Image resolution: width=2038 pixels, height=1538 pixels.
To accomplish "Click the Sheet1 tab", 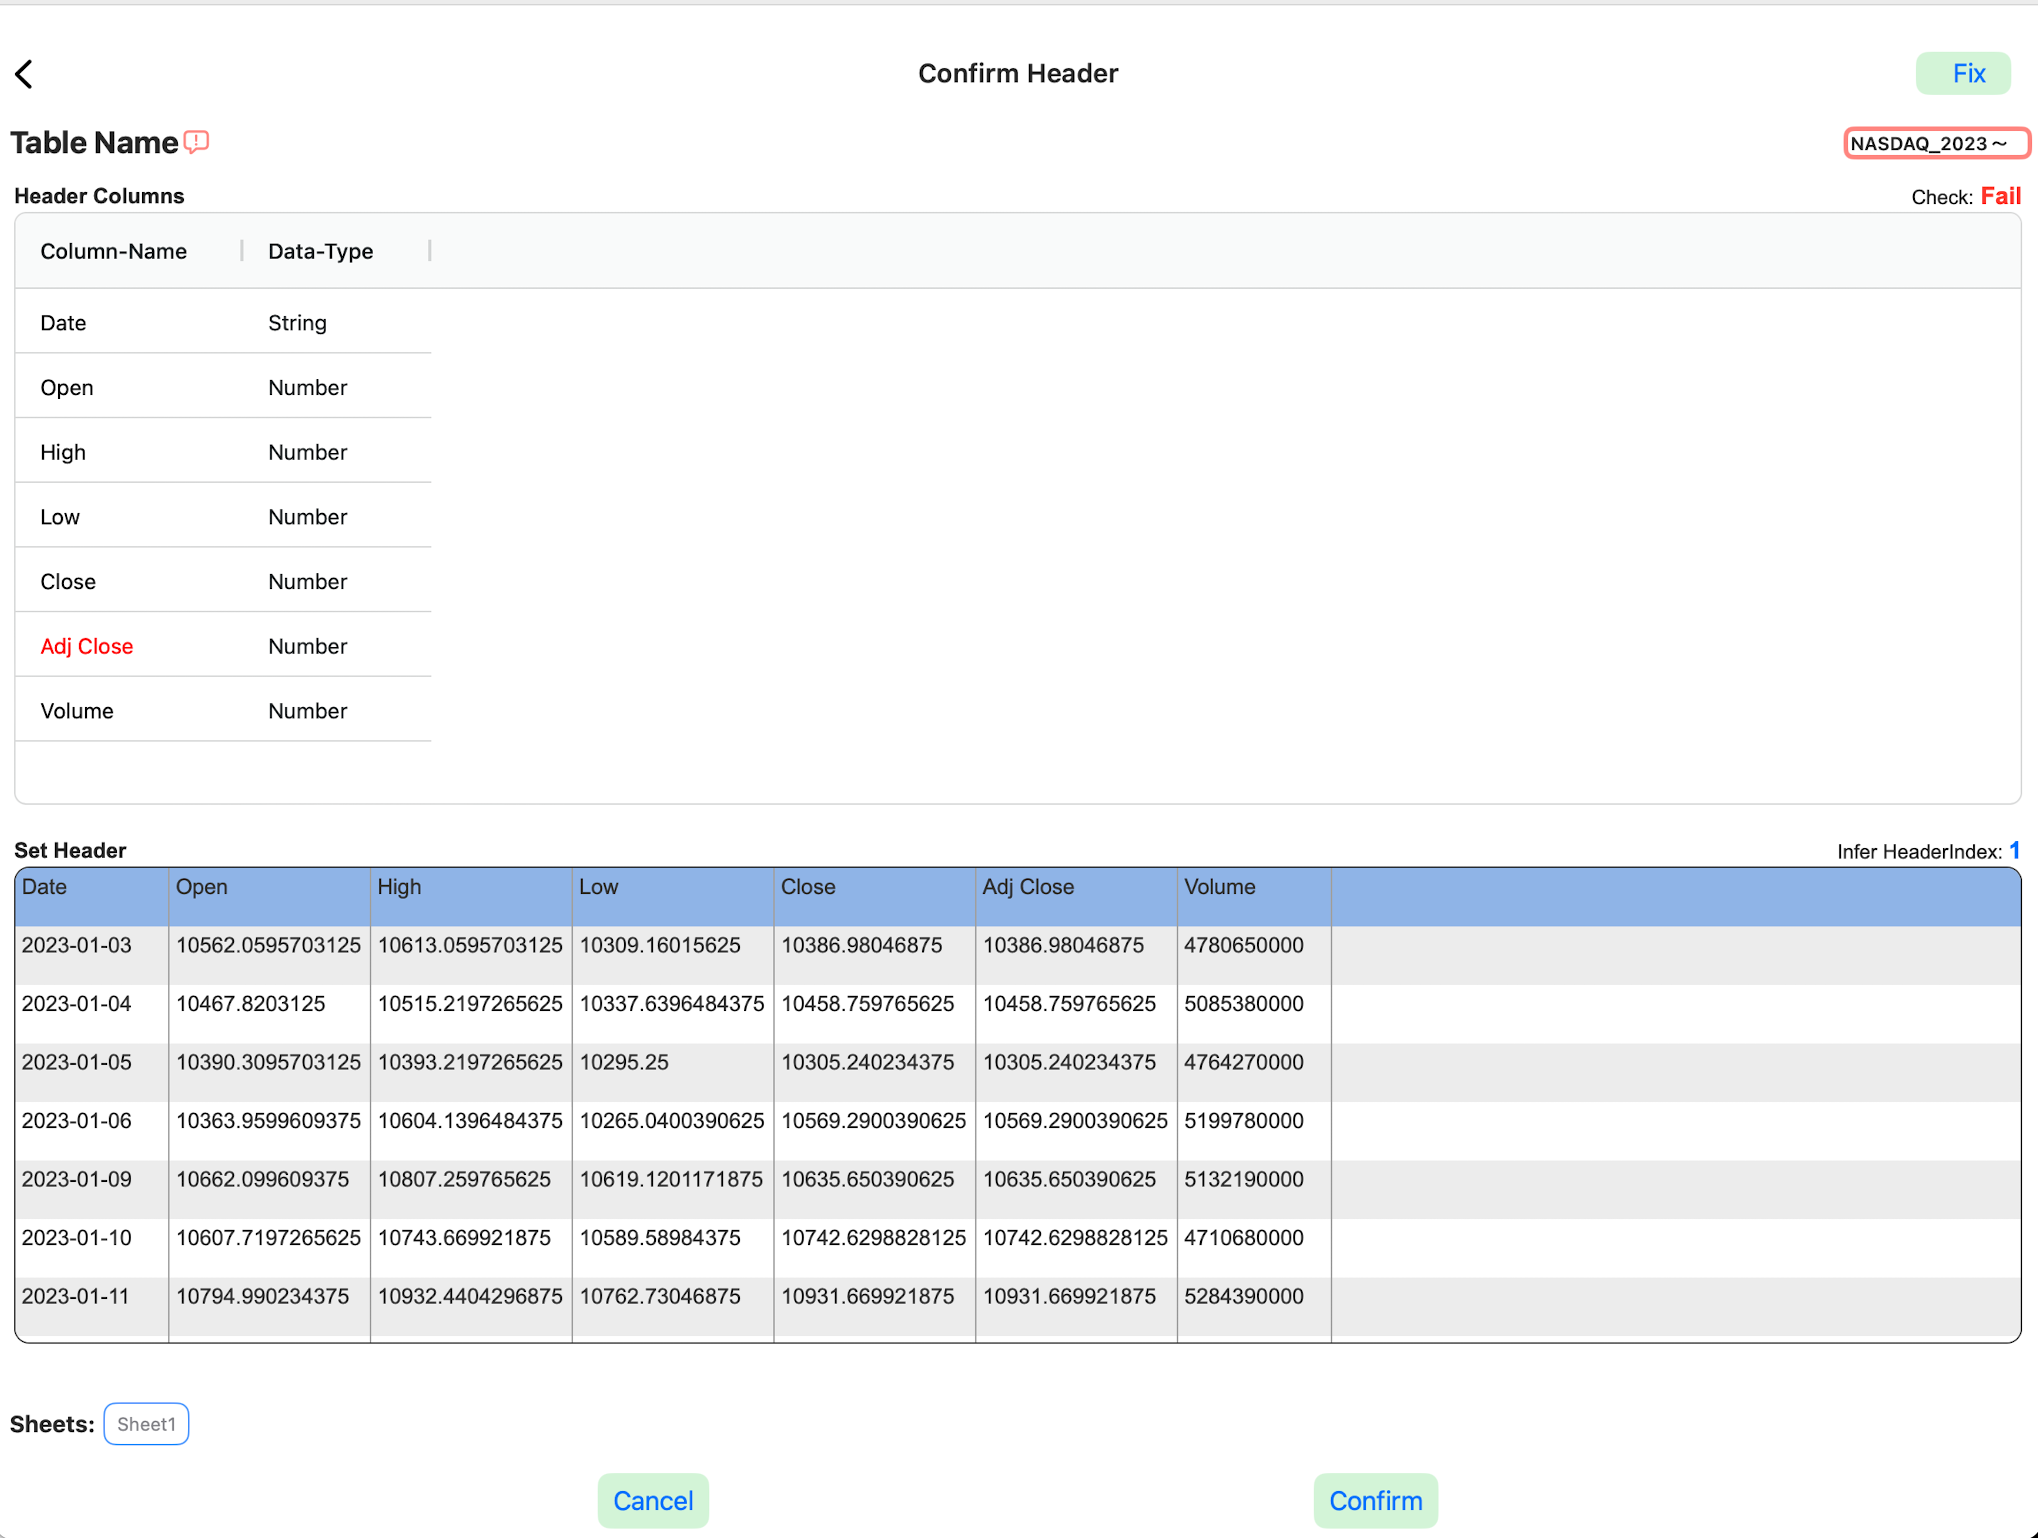I will 147,1423.
